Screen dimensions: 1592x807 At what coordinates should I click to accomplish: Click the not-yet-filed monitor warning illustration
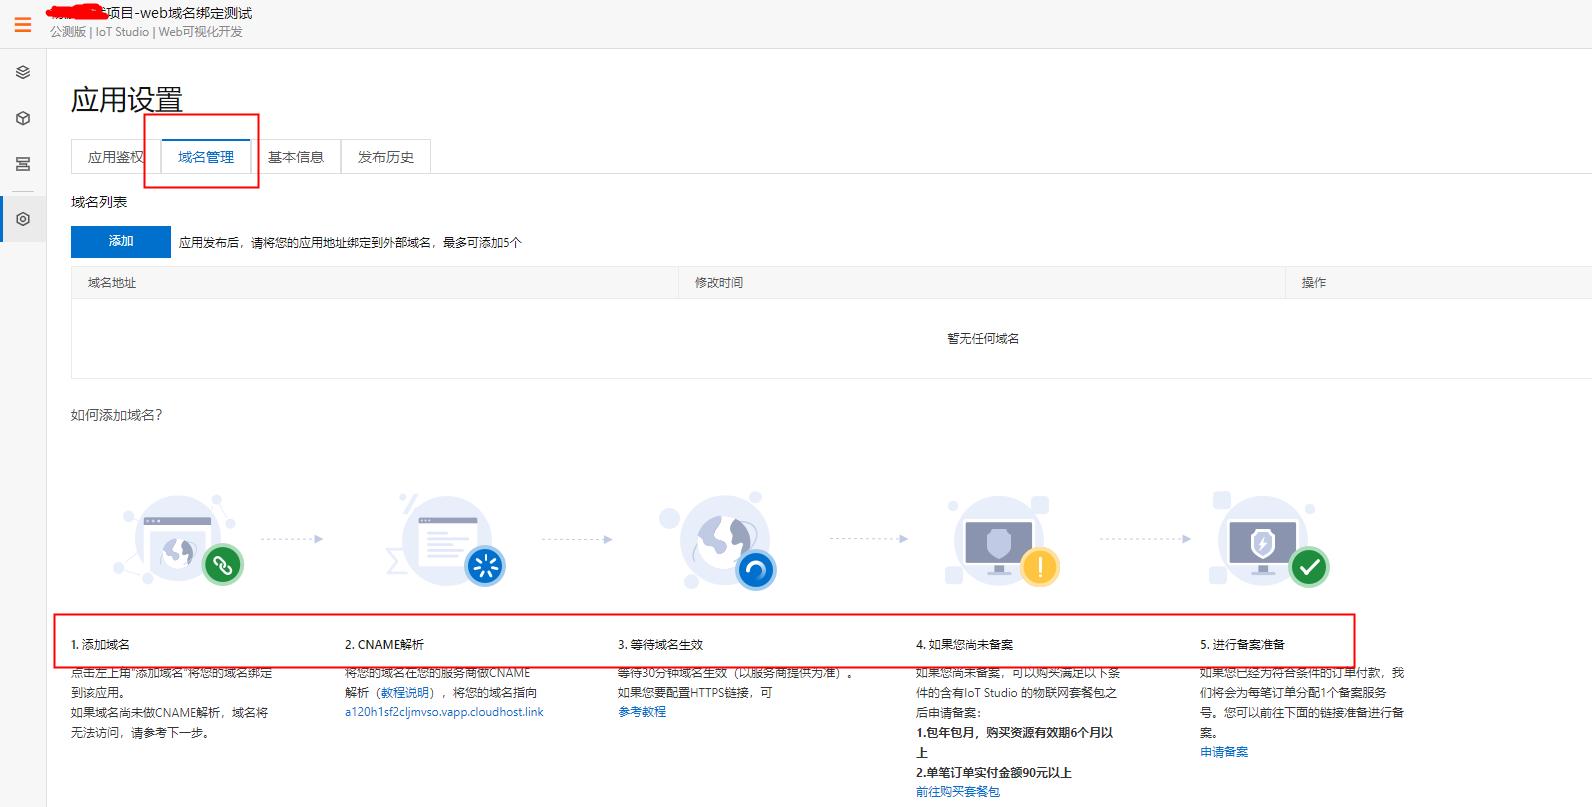1002,541
